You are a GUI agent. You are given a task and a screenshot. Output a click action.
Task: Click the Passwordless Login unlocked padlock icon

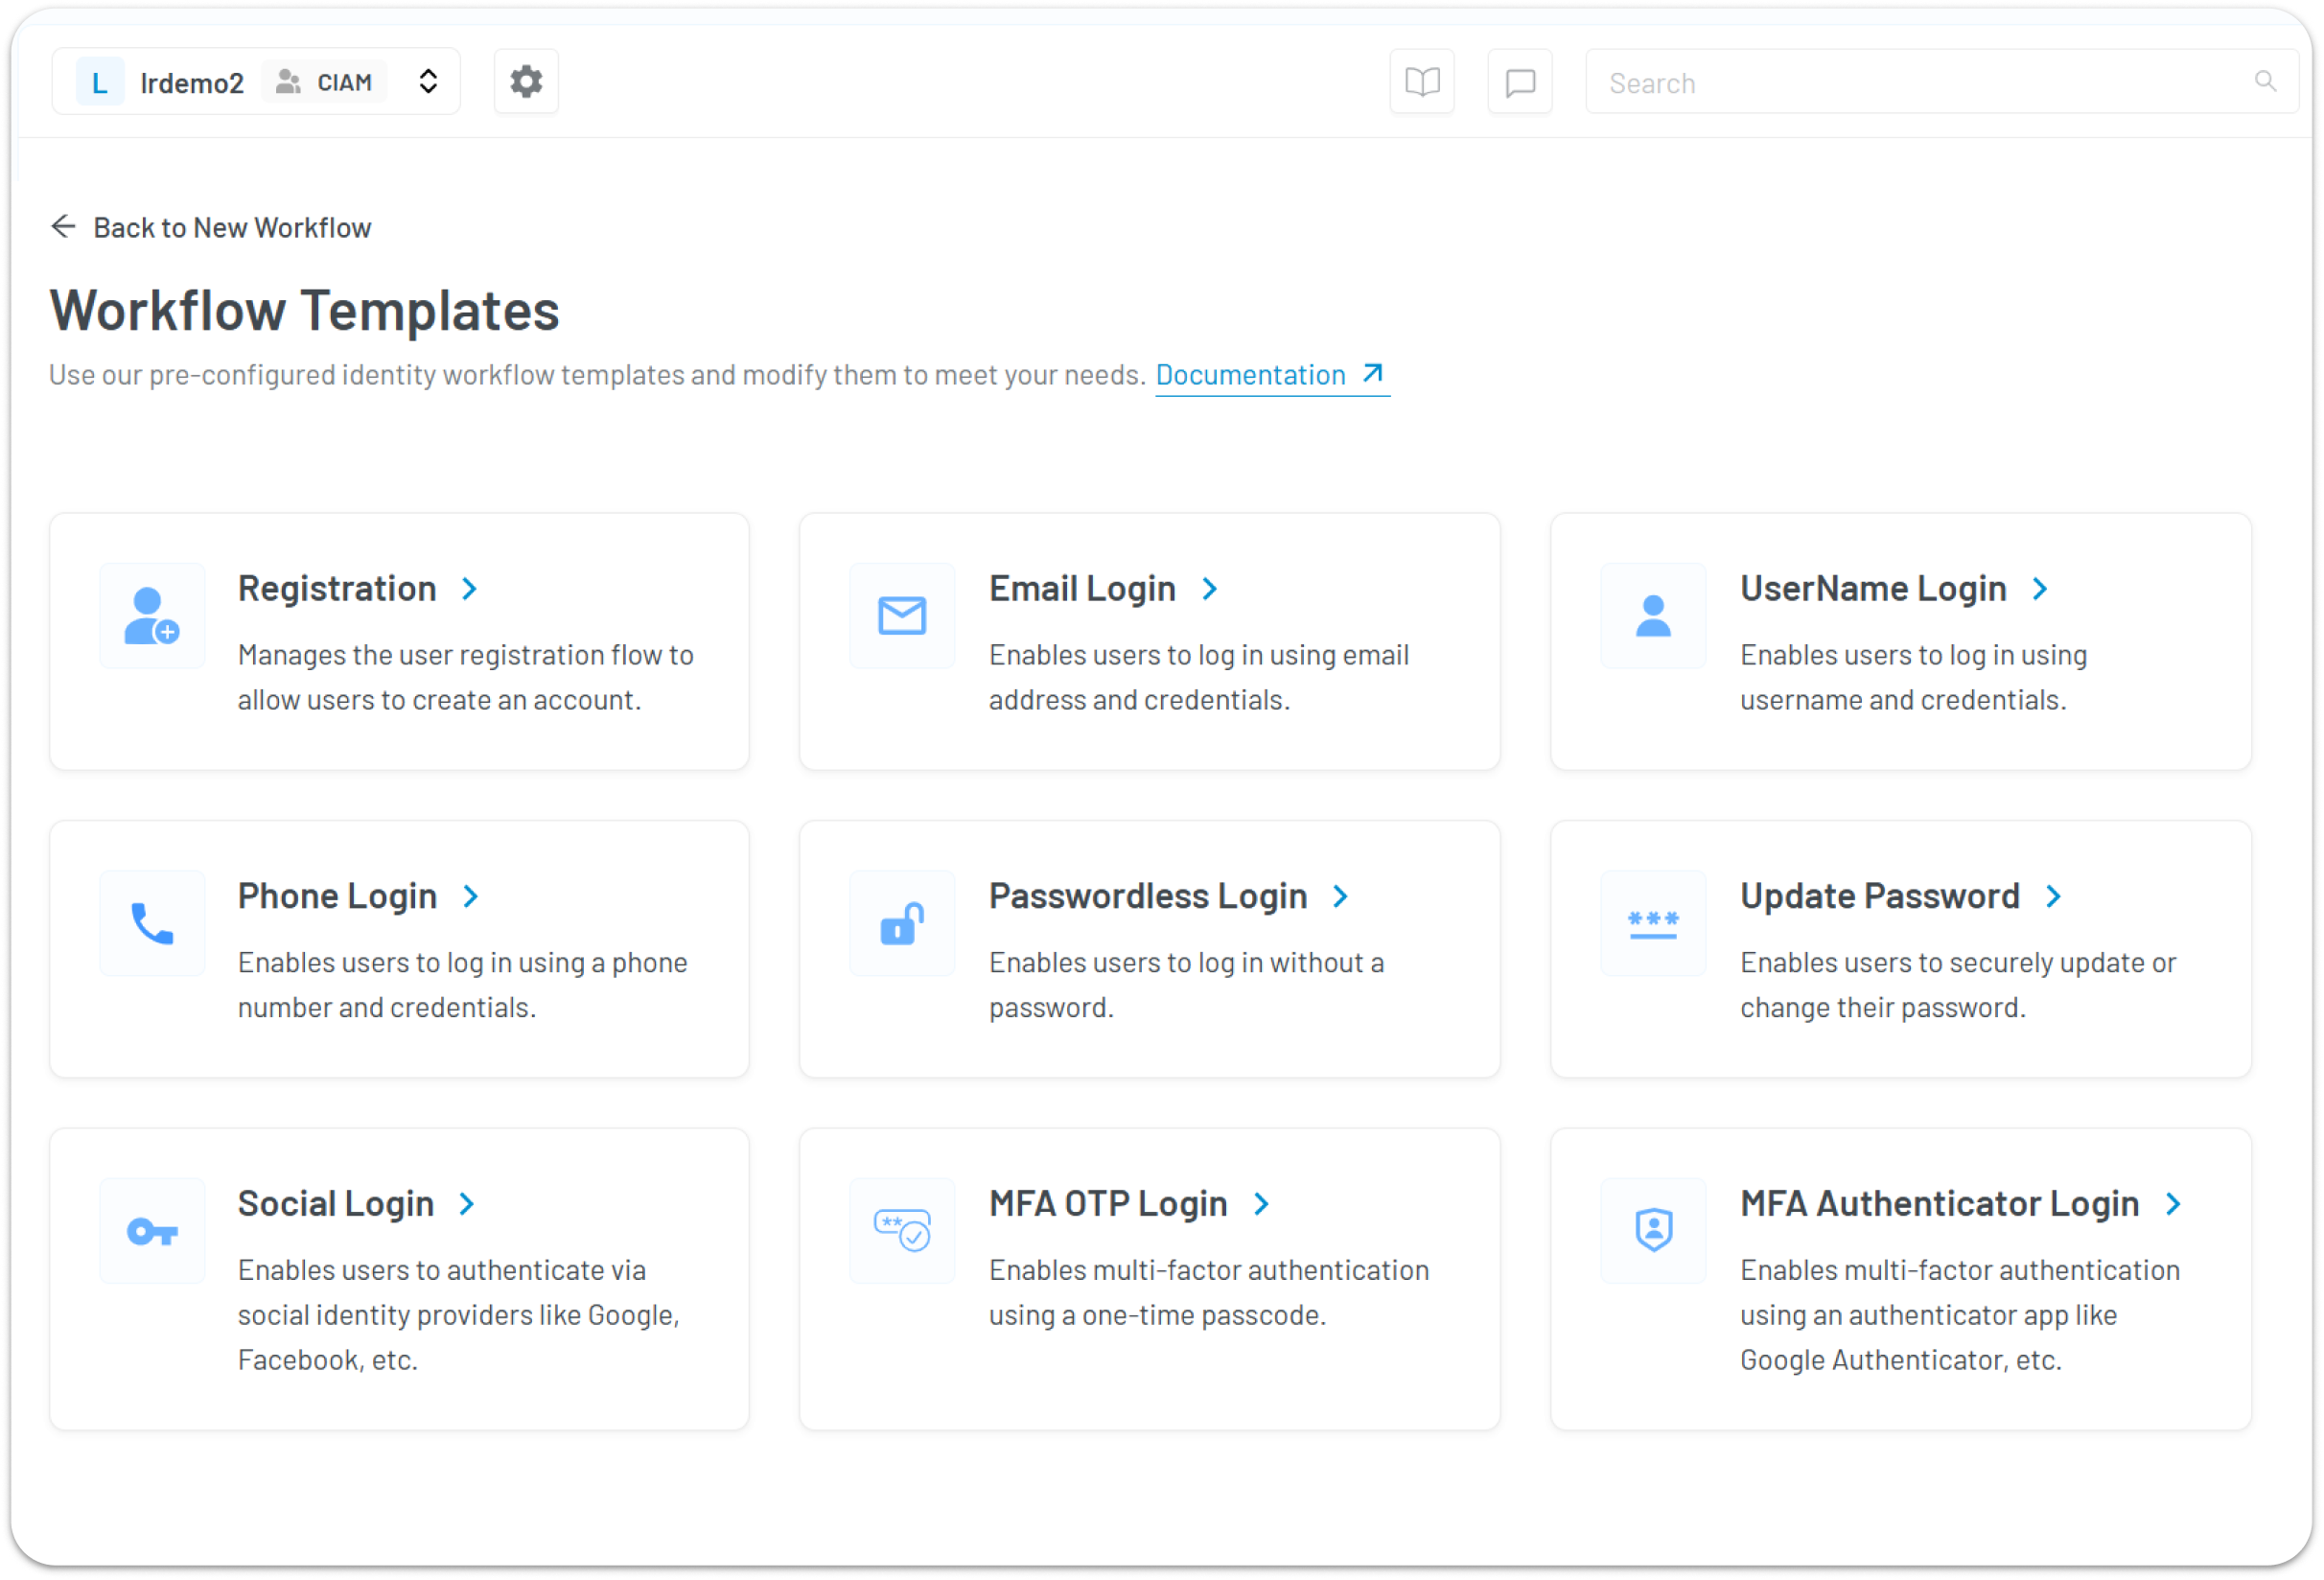click(902, 923)
